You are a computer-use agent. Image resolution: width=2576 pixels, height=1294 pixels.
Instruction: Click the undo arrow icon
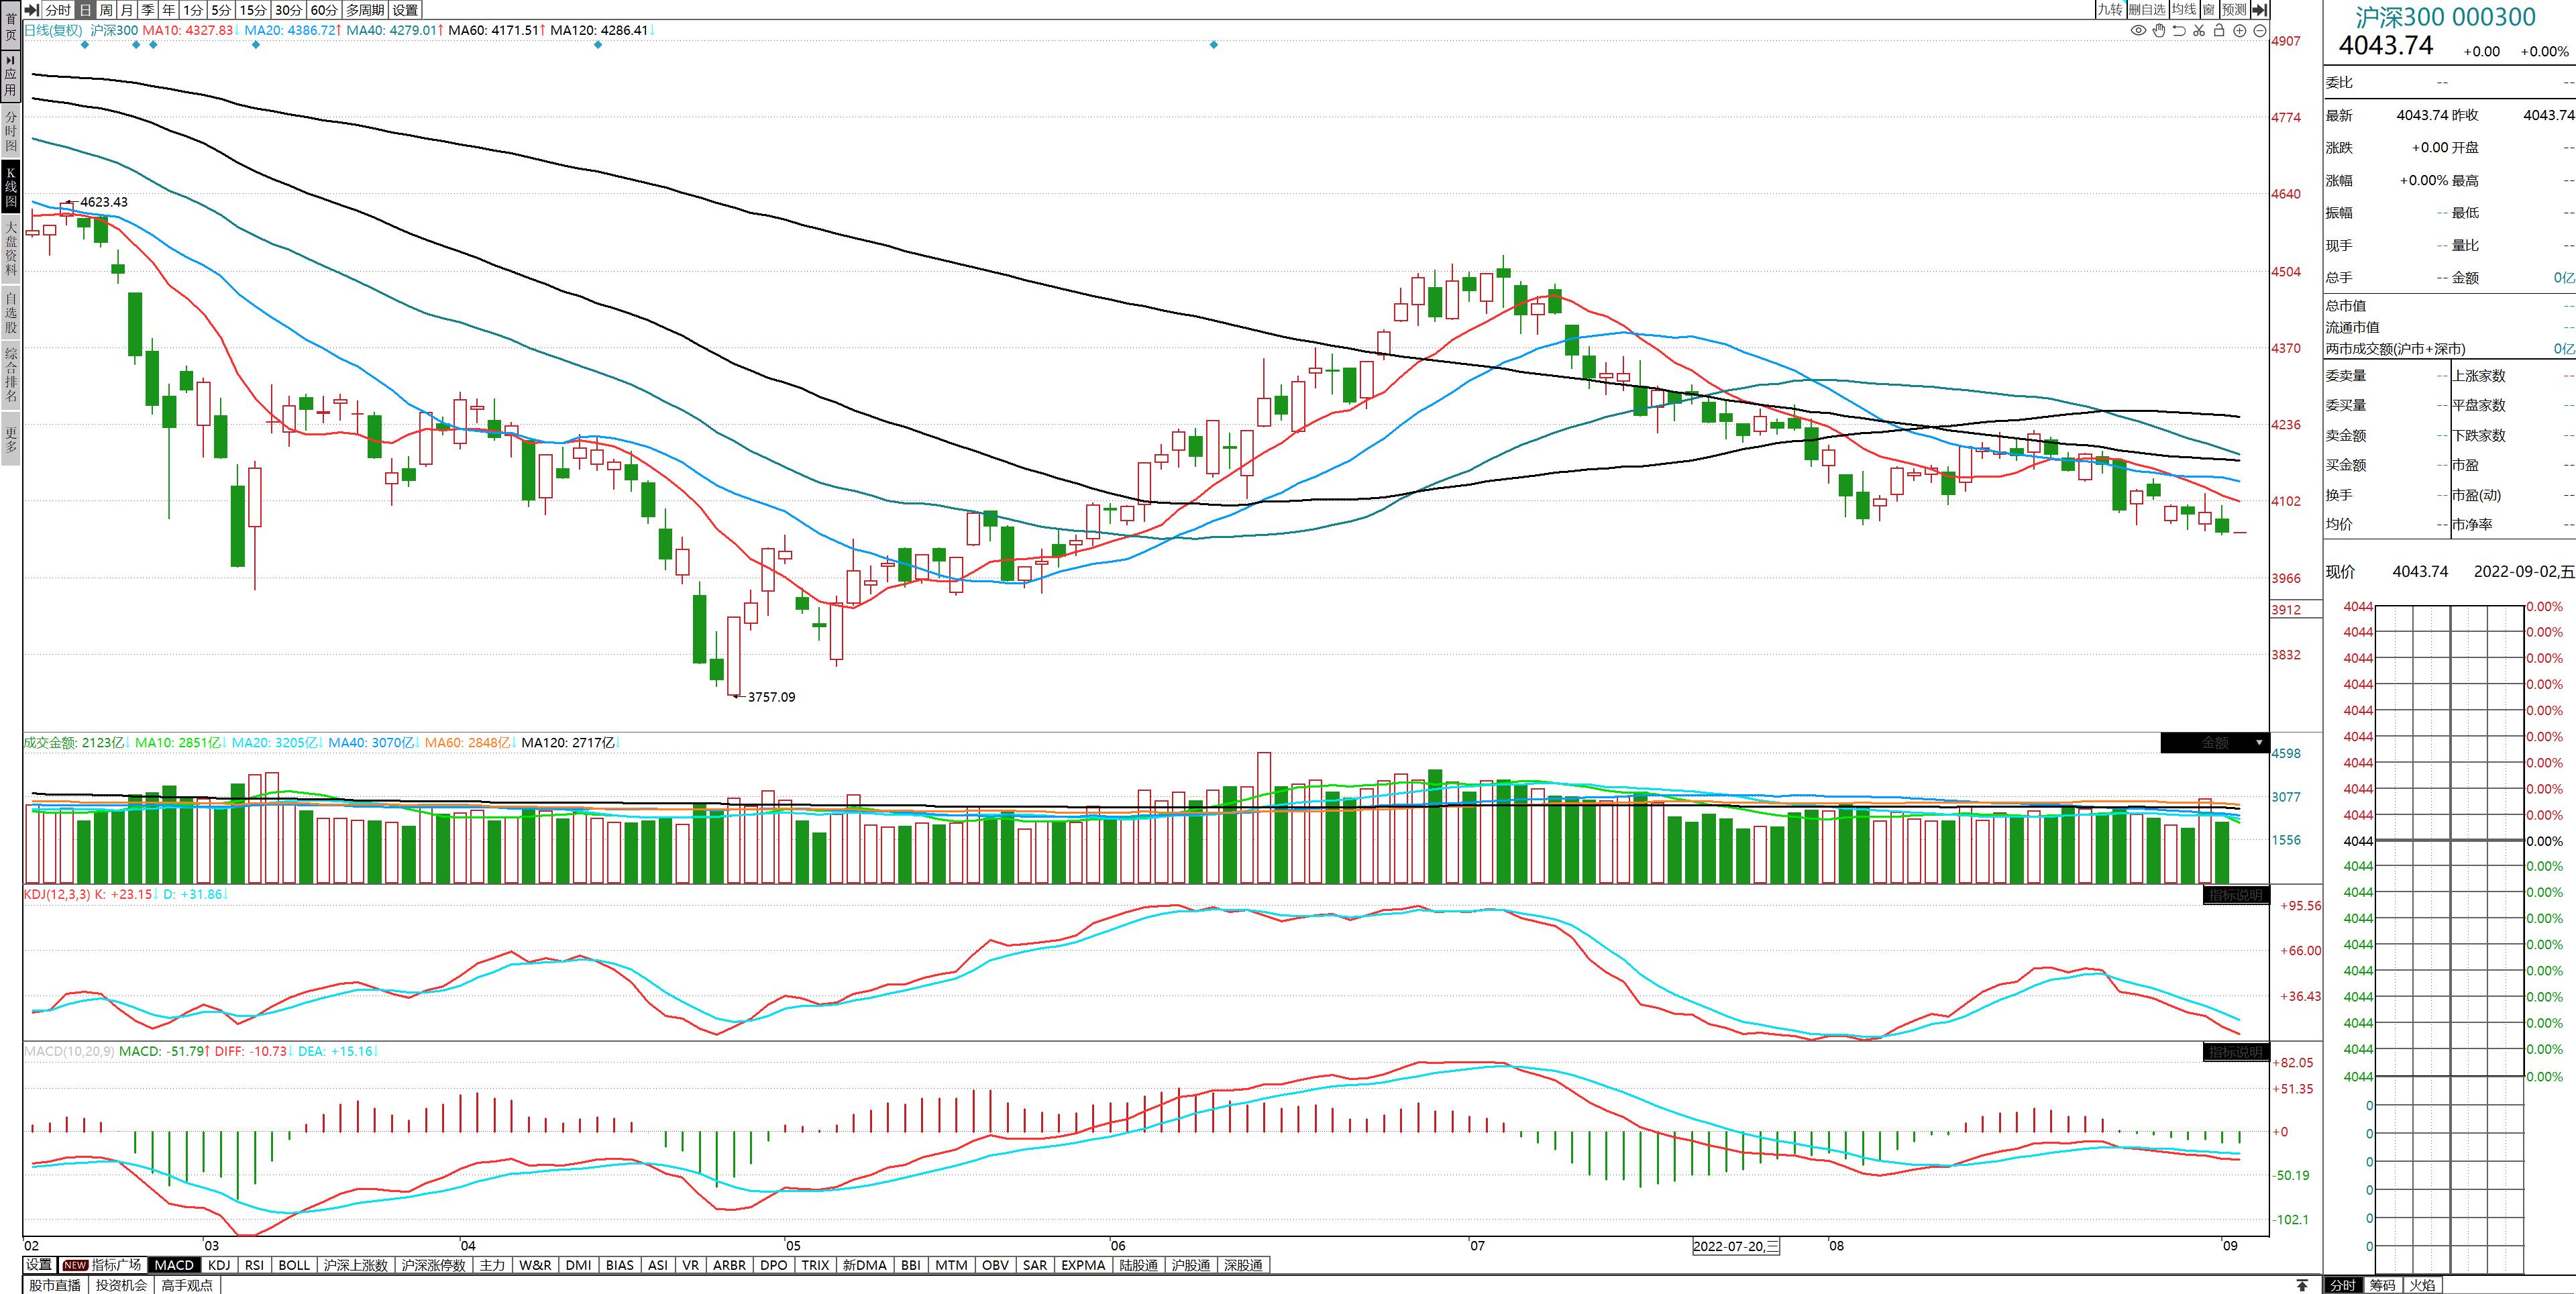coord(2179,31)
